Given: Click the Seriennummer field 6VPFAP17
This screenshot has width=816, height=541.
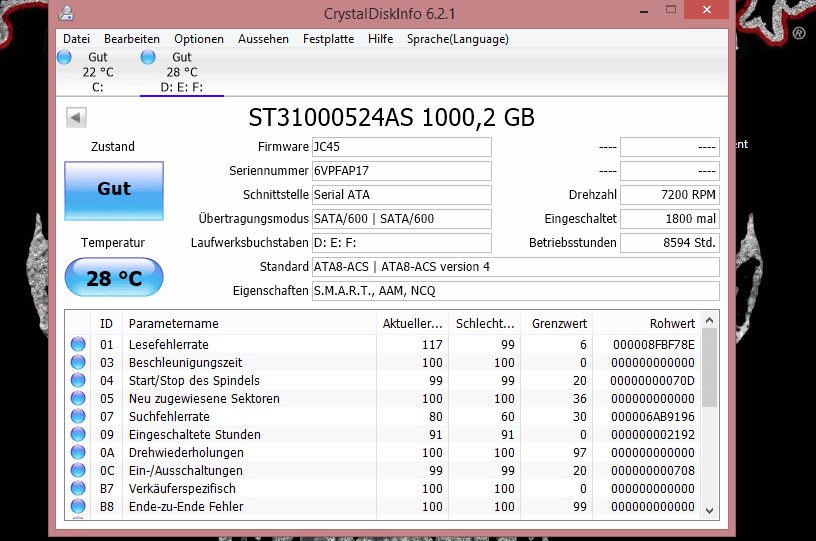Looking at the screenshot, I should [x=402, y=171].
